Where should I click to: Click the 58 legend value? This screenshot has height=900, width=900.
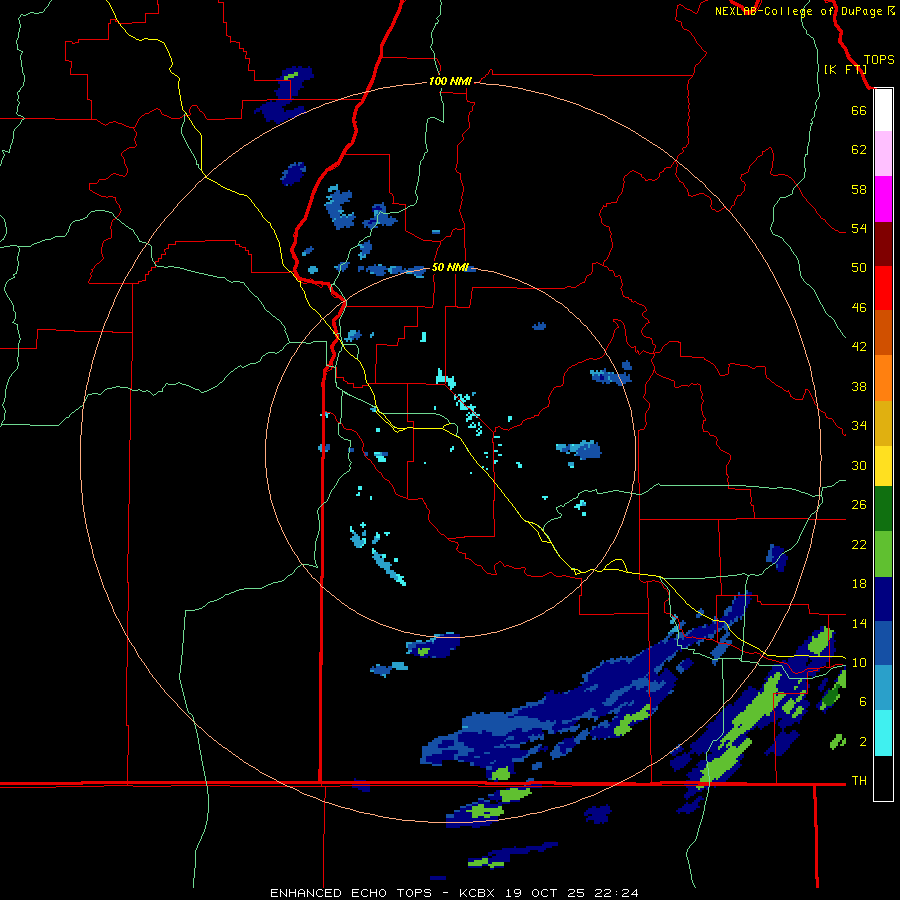tap(859, 189)
